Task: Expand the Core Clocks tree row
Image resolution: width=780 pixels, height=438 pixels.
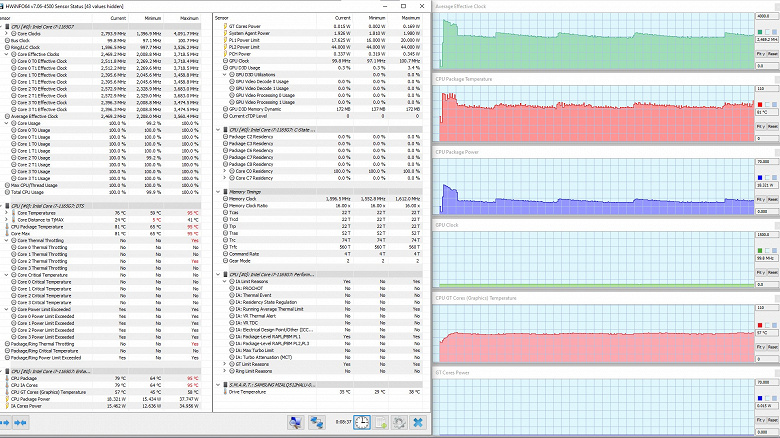Action: [x=5, y=33]
